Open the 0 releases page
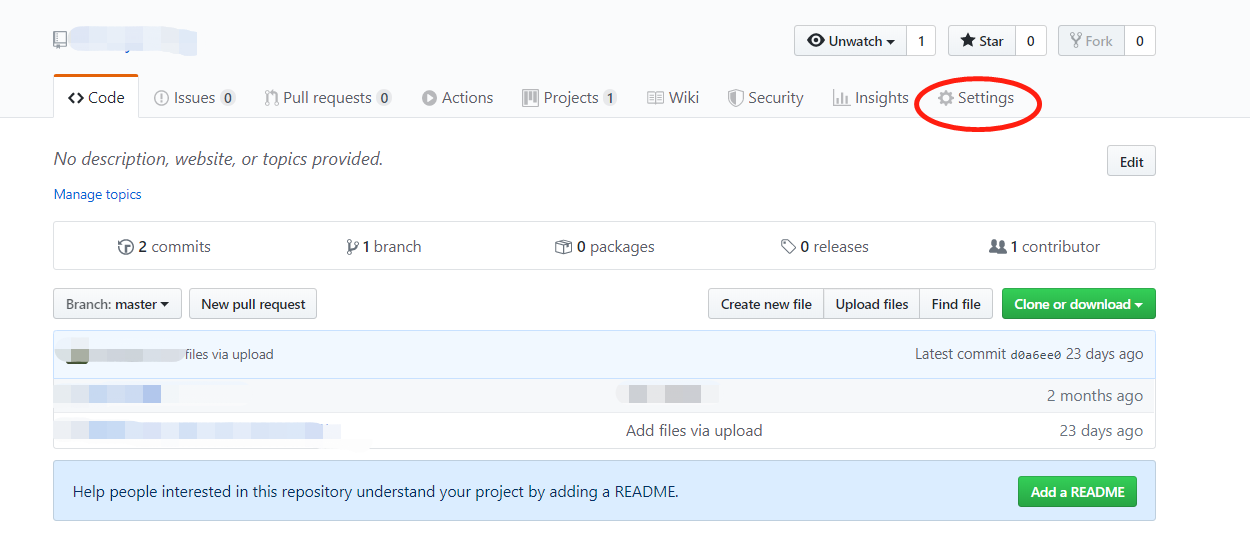1250x560 pixels. (825, 246)
